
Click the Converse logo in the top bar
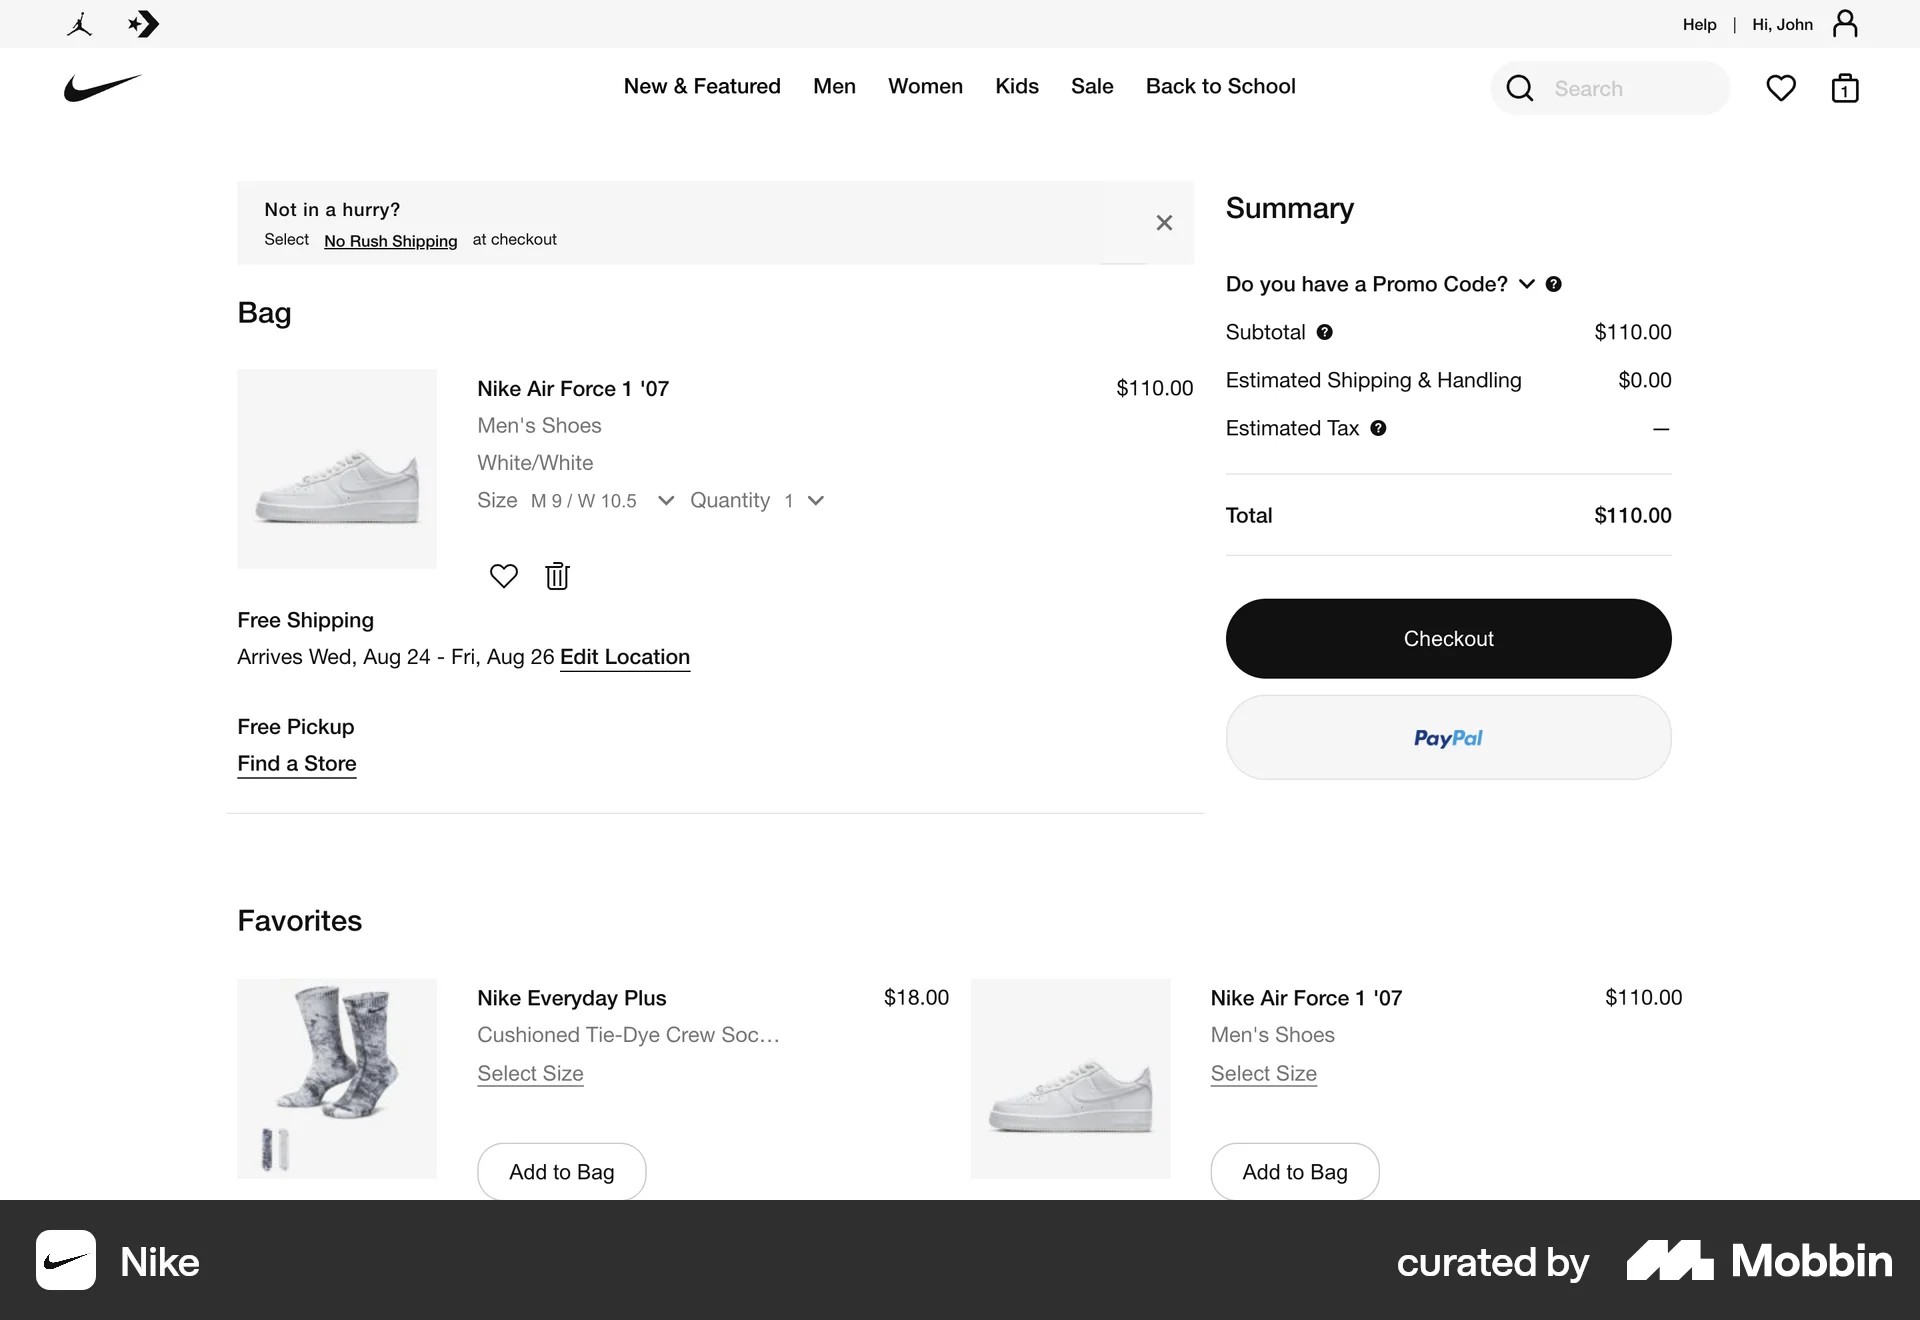click(x=144, y=24)
